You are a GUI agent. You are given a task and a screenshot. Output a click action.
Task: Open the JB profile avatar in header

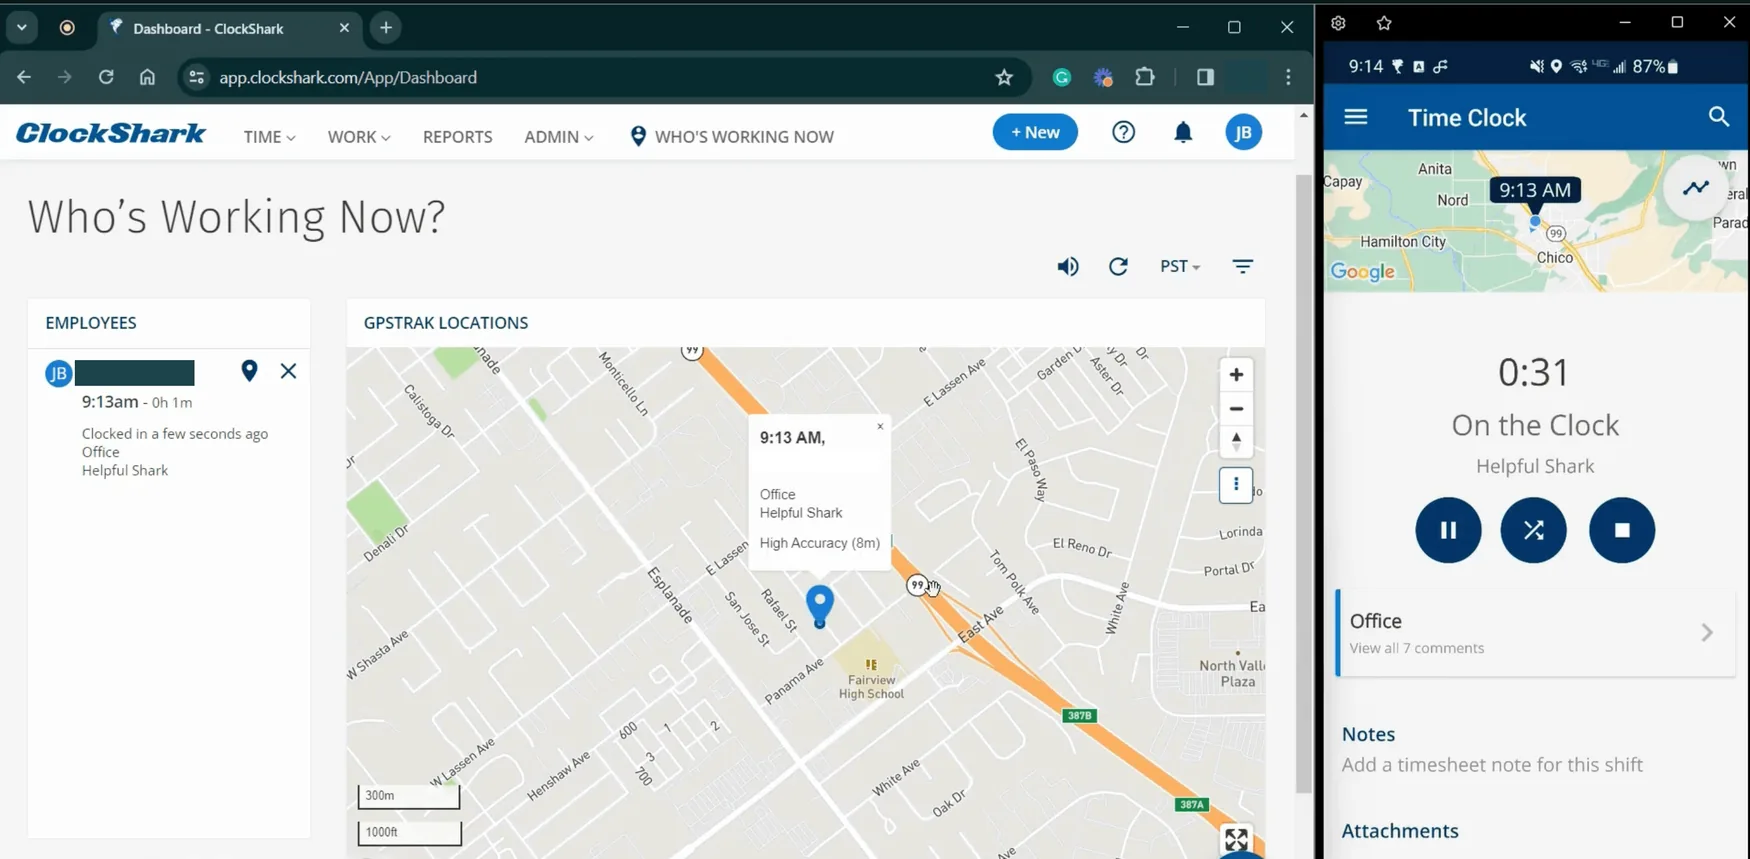pyautogui.click(x=1244, y=132)
